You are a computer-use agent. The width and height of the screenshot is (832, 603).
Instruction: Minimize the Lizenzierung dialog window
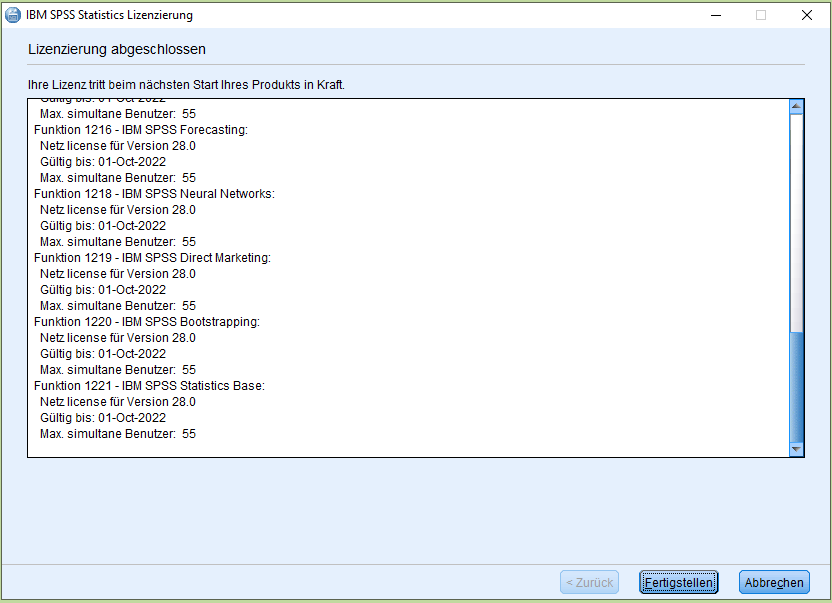(x=716, y=15)
